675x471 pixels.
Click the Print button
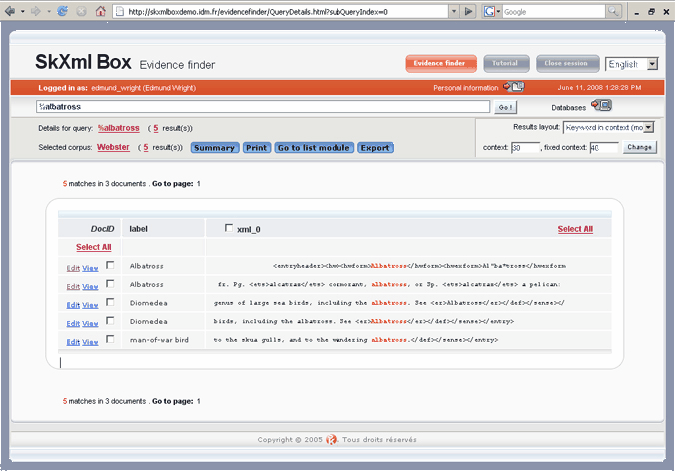point(257,148)
